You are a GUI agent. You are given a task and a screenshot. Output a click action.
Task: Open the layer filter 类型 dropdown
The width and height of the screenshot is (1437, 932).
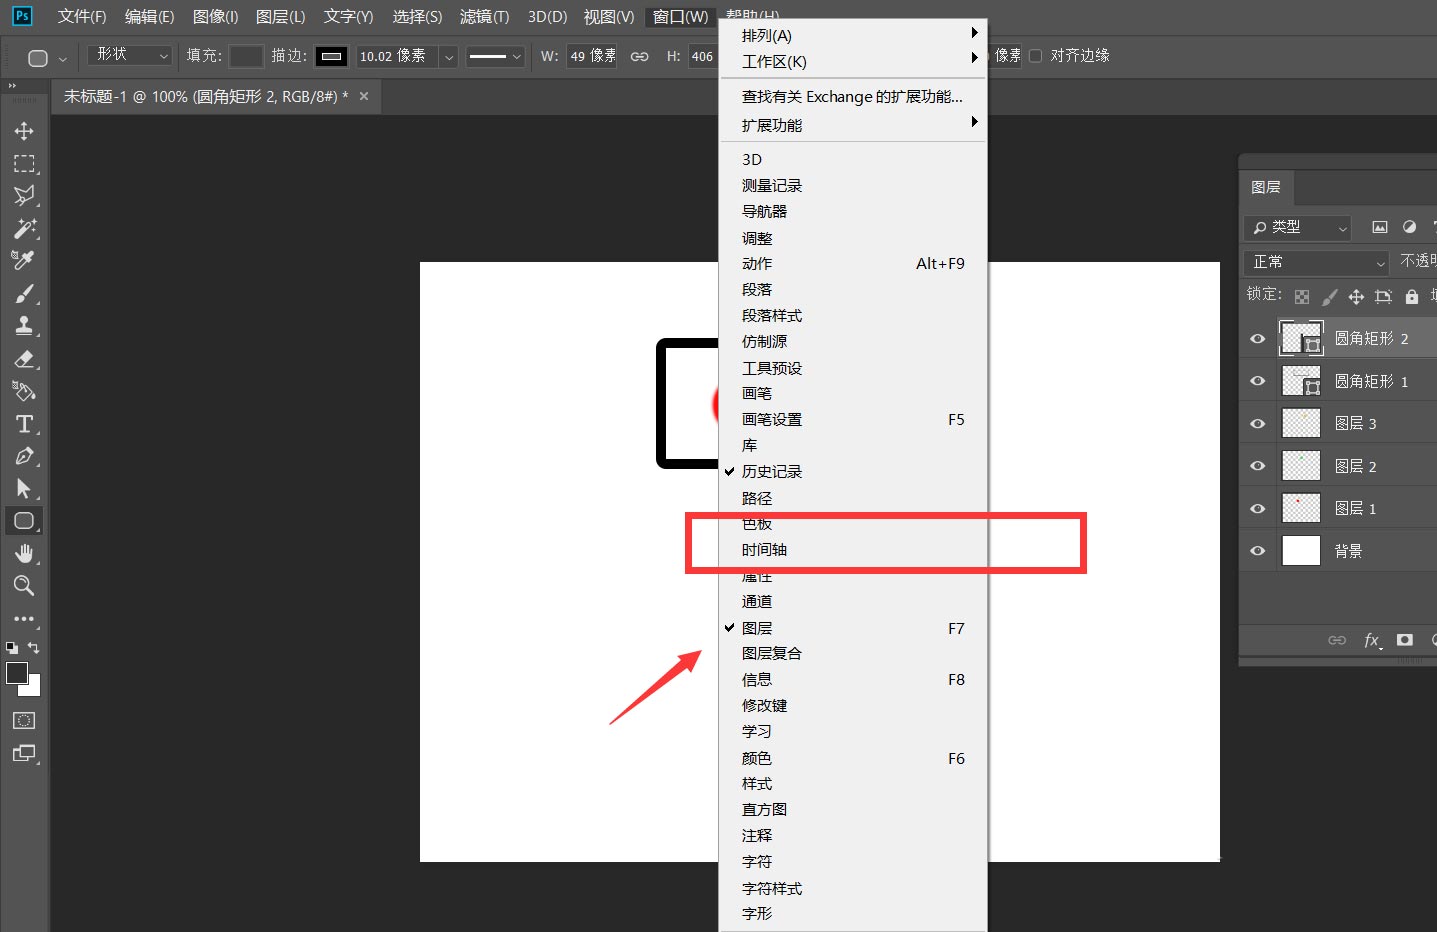tap(1297, 228)
